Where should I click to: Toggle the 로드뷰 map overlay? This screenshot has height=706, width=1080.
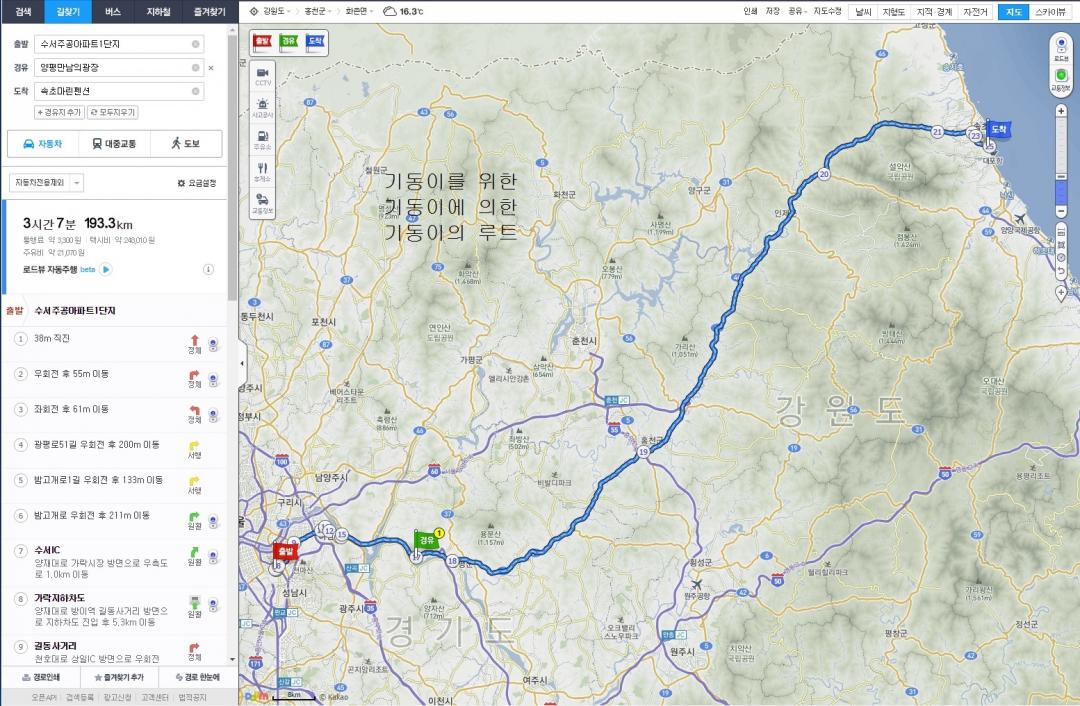pyautogui.click(x=1061, y=48)
